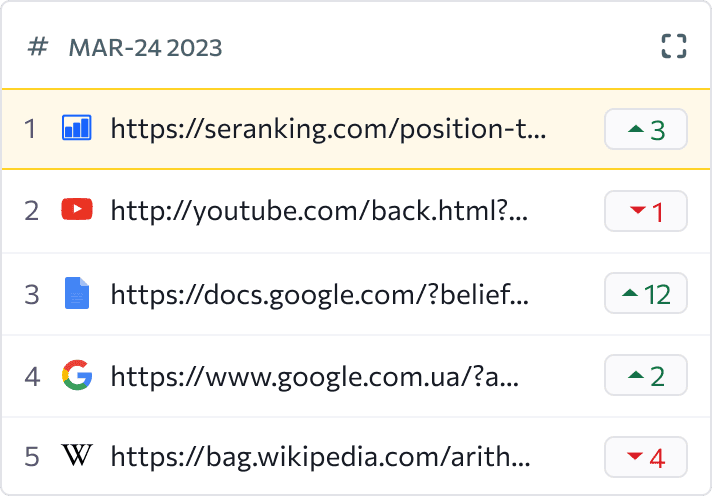Click the green up 2 change badge
This screenshot has height=496, width=712.
pos(646,375)
